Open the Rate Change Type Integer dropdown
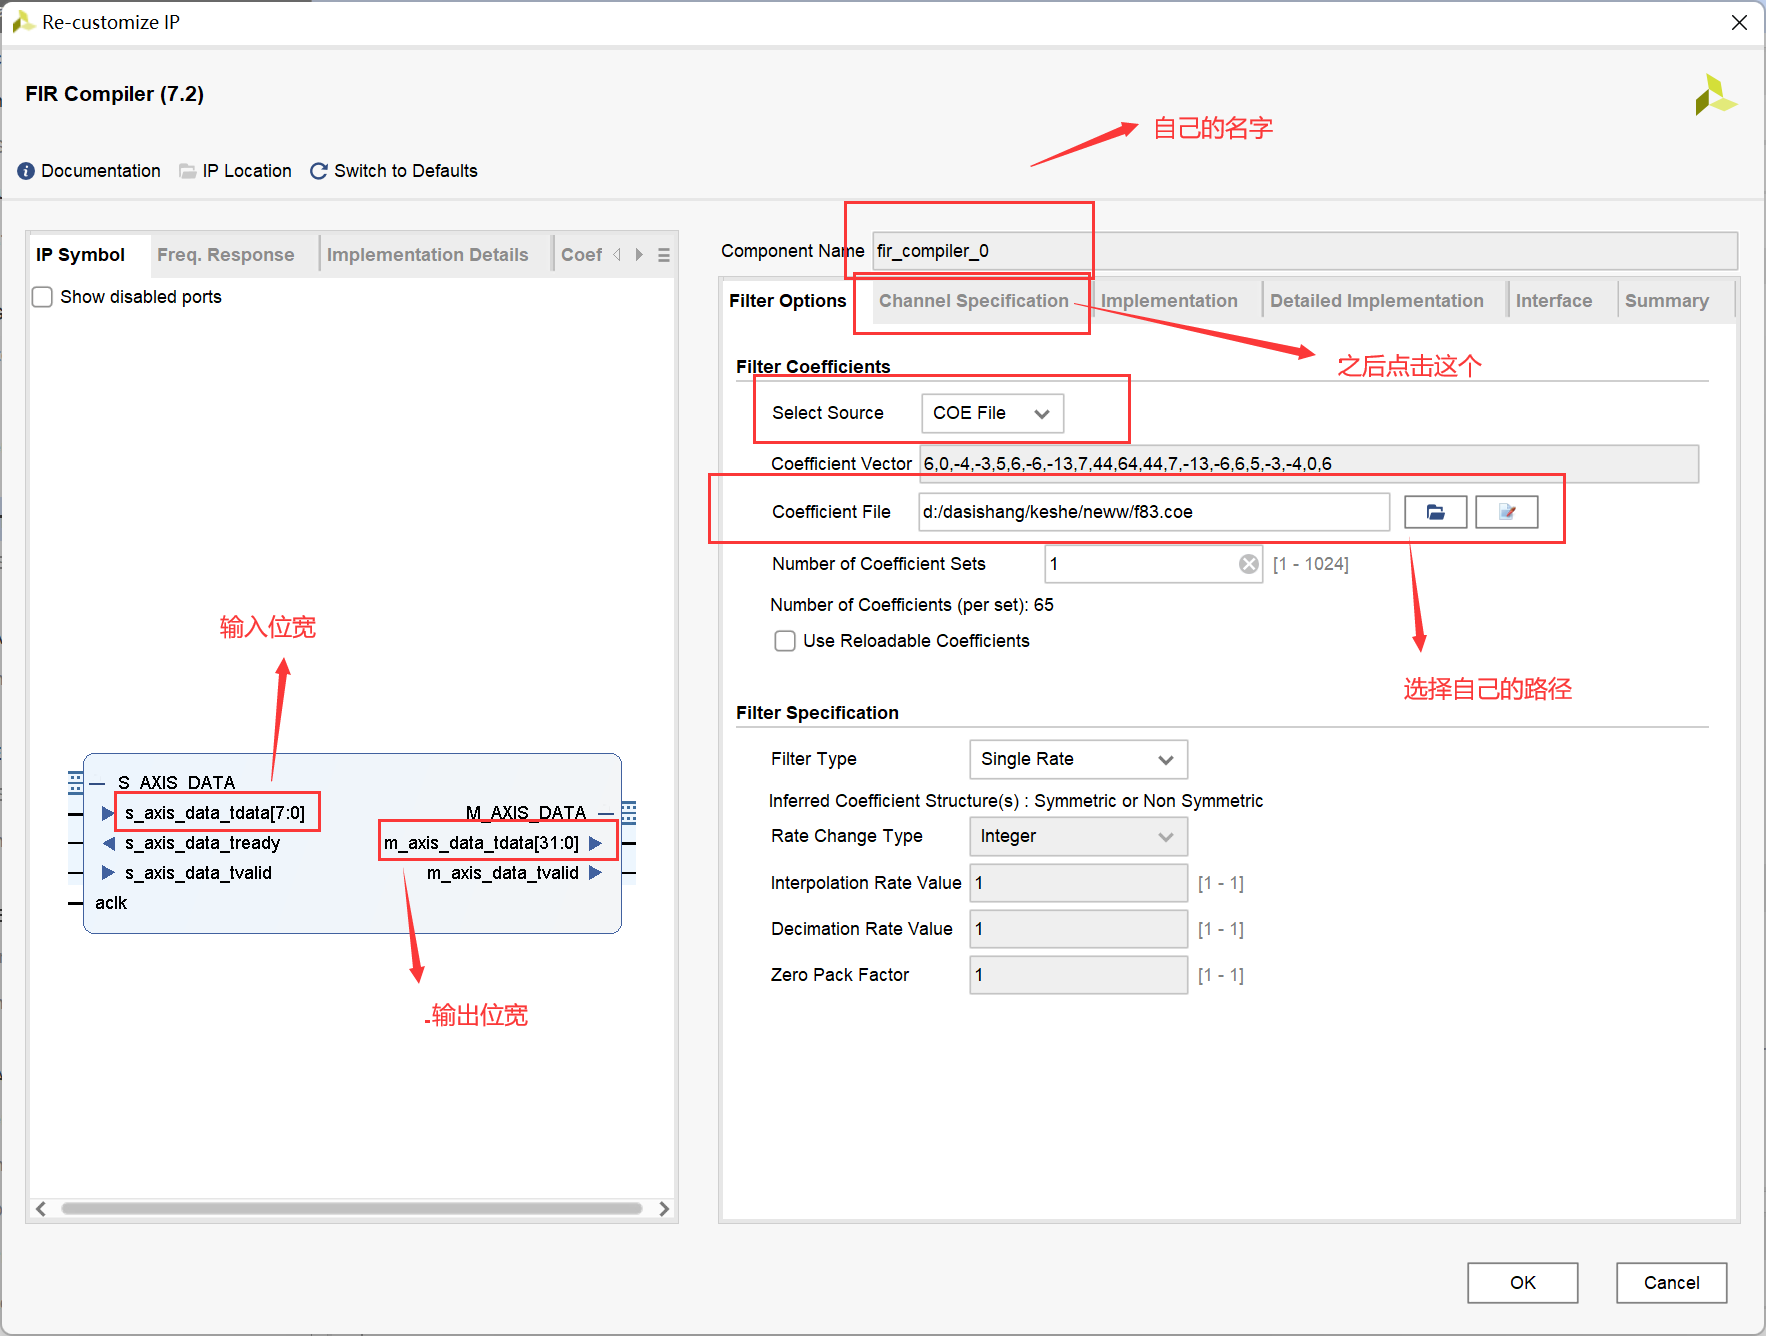Viewport: 1766px width, 1336px height. click(x=1078, y=836)
